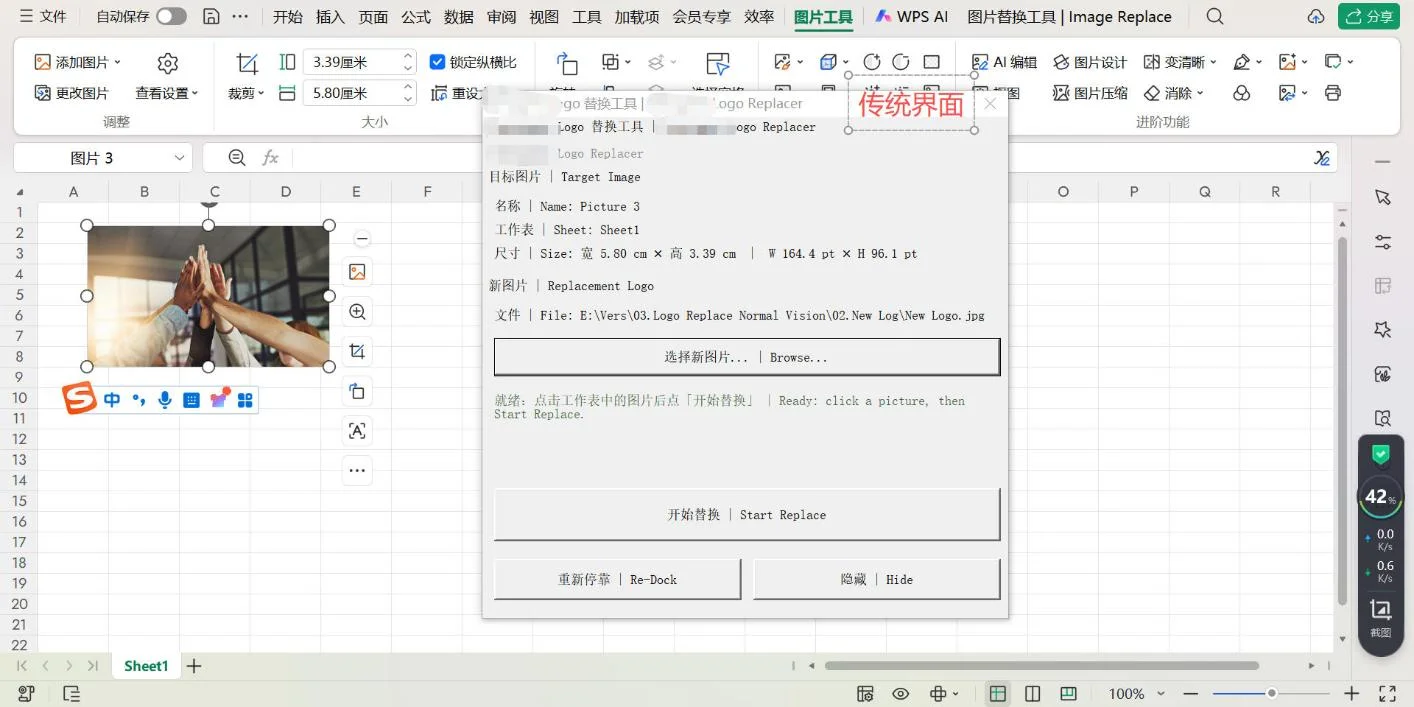The width and height of the screenshot is (1414, 707).
Task: Click the zoom in plus button
Action: coord(1352,693)
